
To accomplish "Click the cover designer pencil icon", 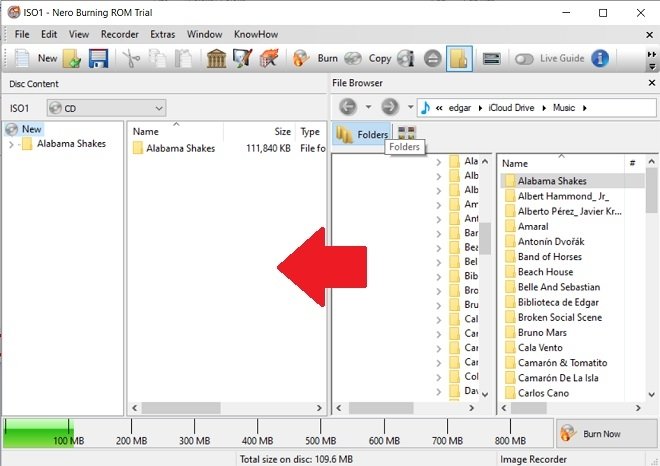I will [242, 58].
